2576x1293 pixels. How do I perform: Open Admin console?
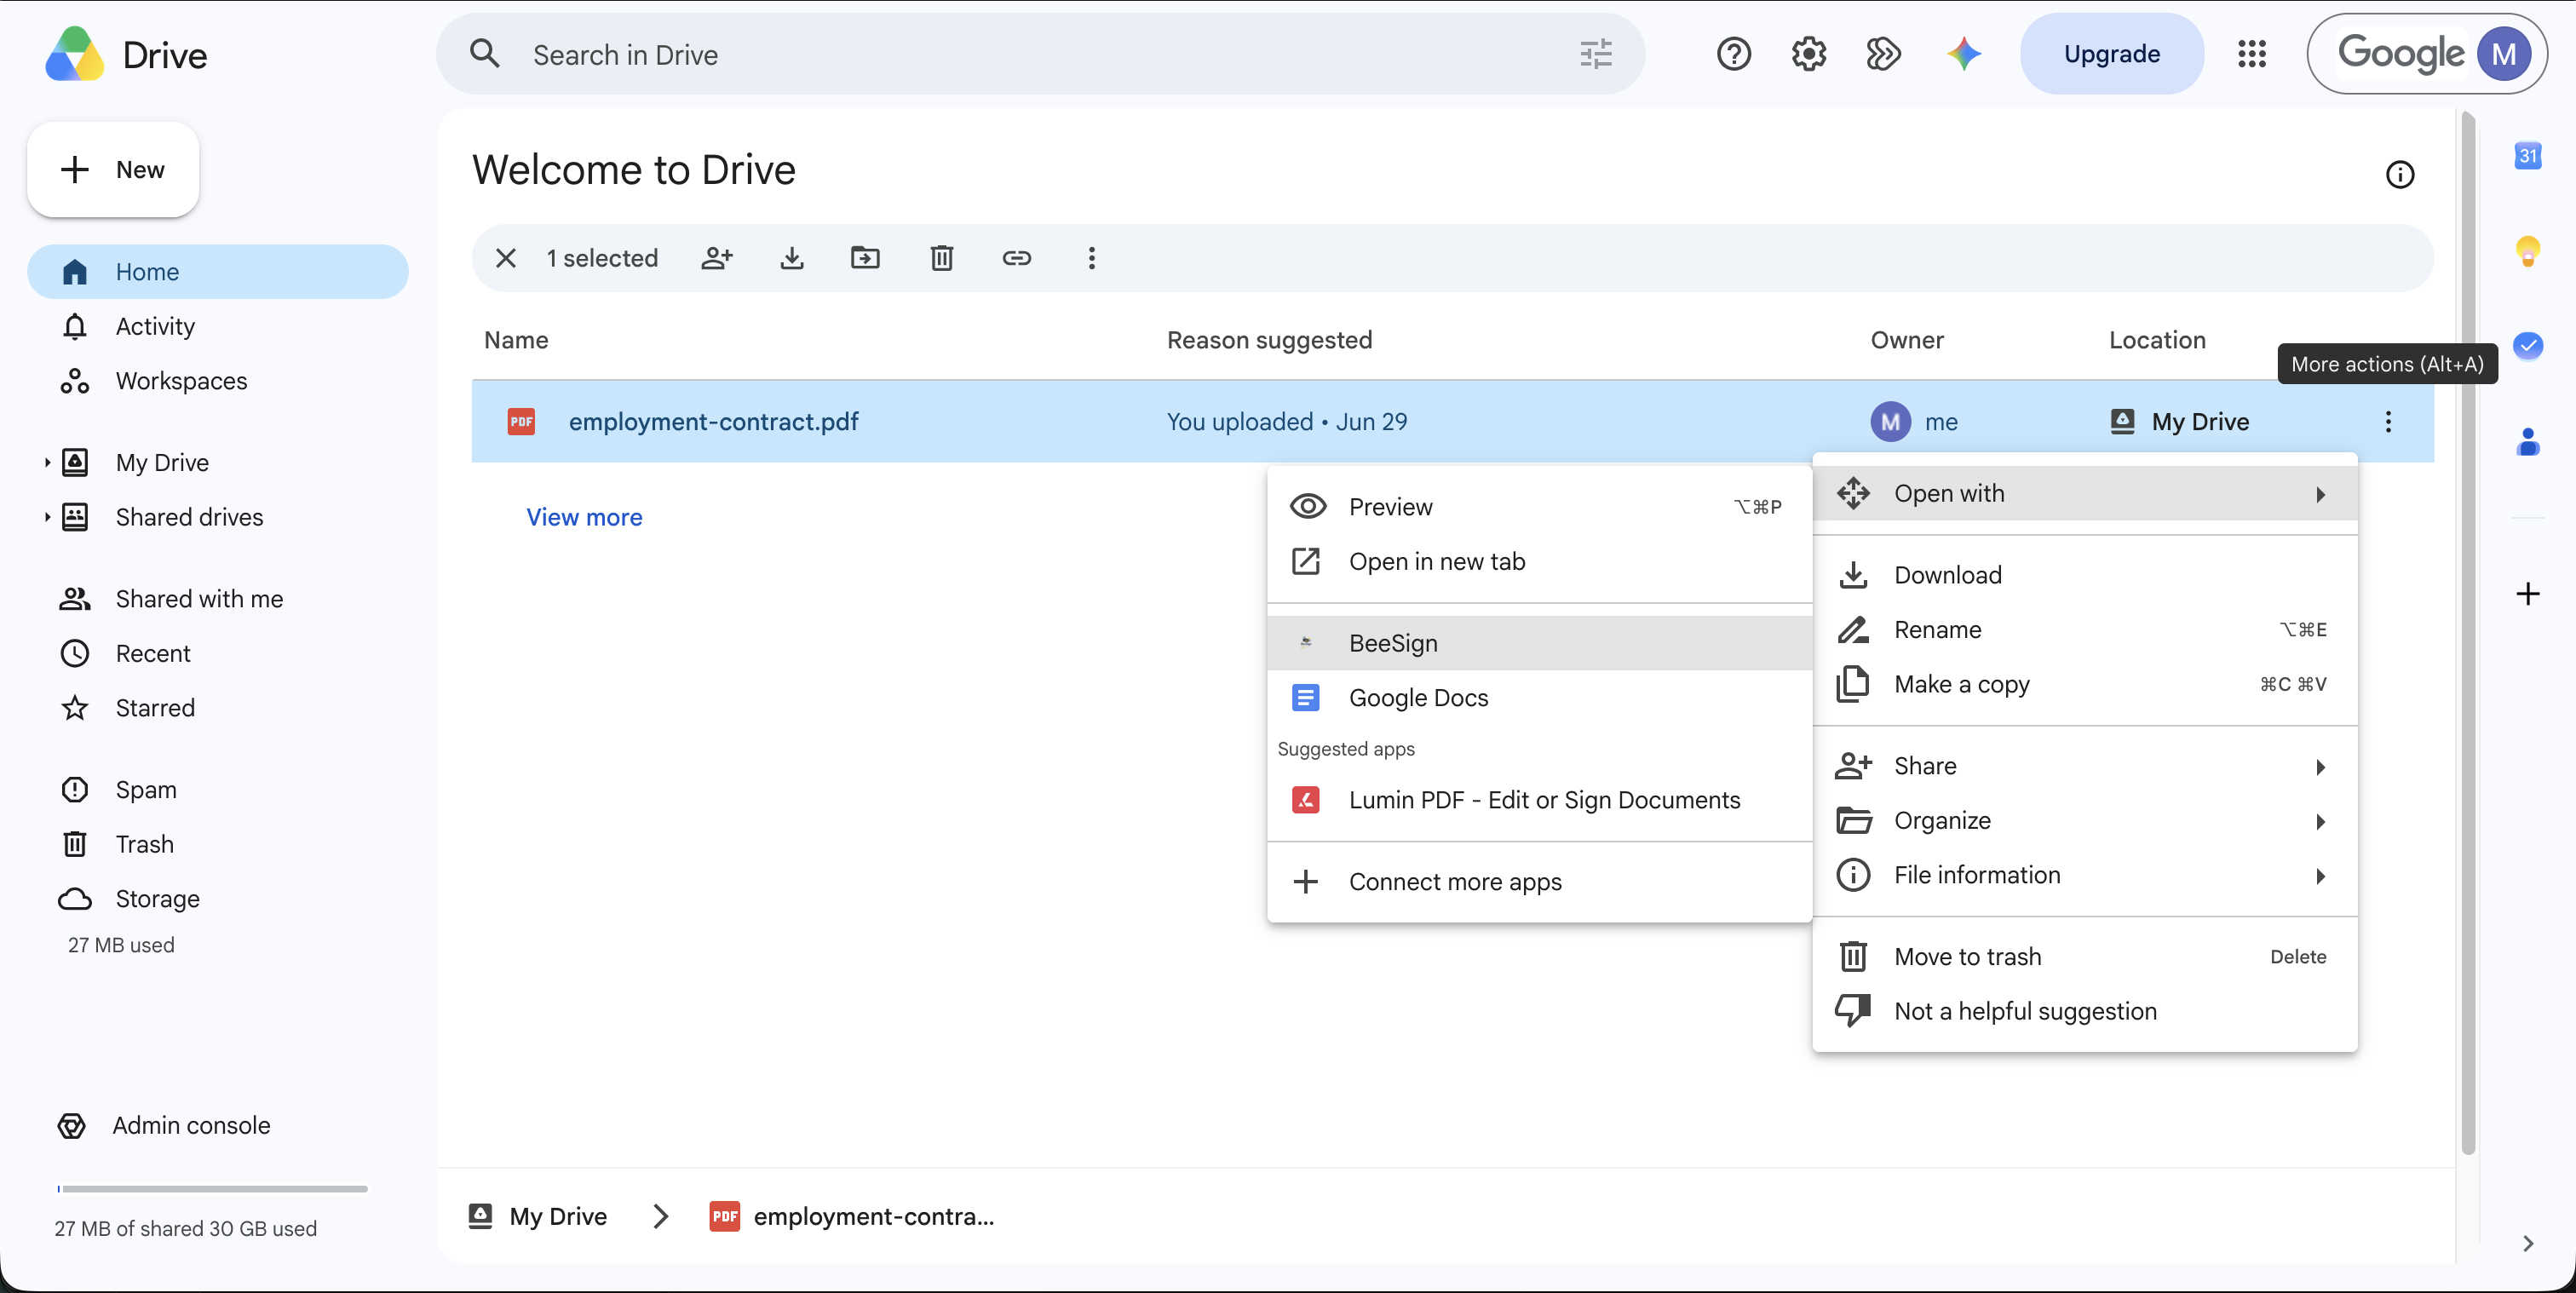(x=165, y=1125)
